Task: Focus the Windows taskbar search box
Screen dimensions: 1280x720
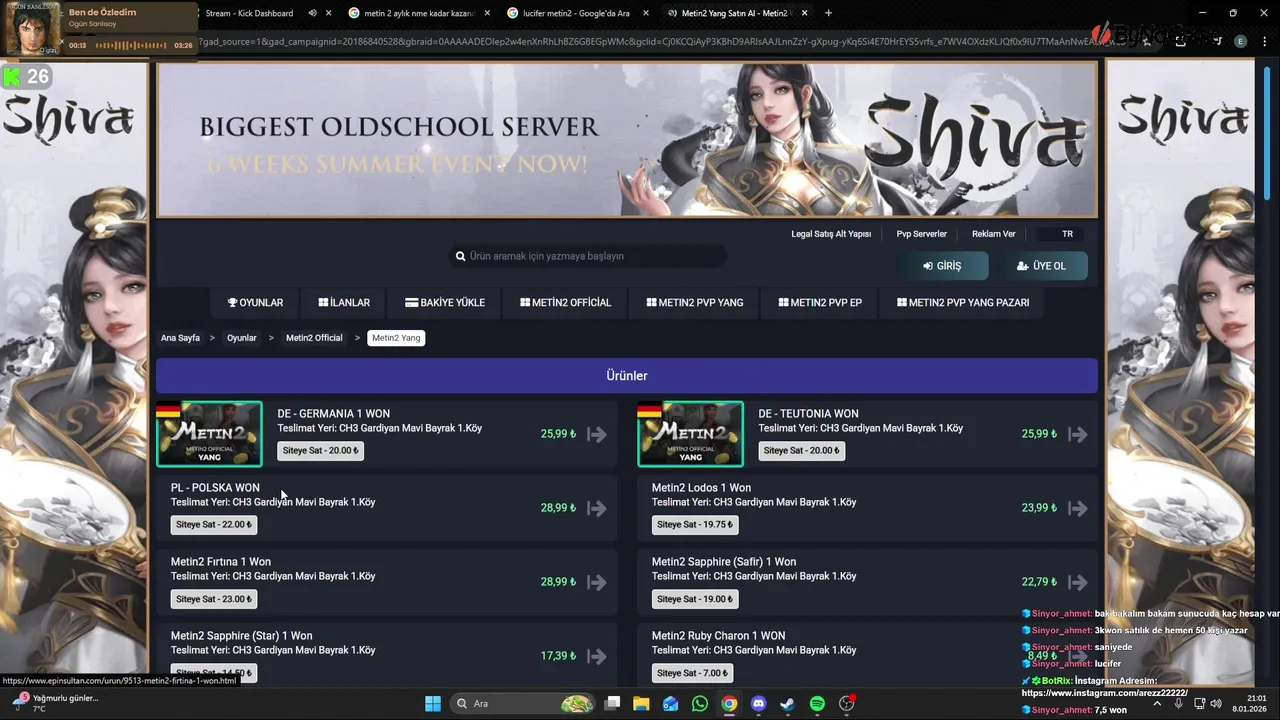Action: click(522, 704)
